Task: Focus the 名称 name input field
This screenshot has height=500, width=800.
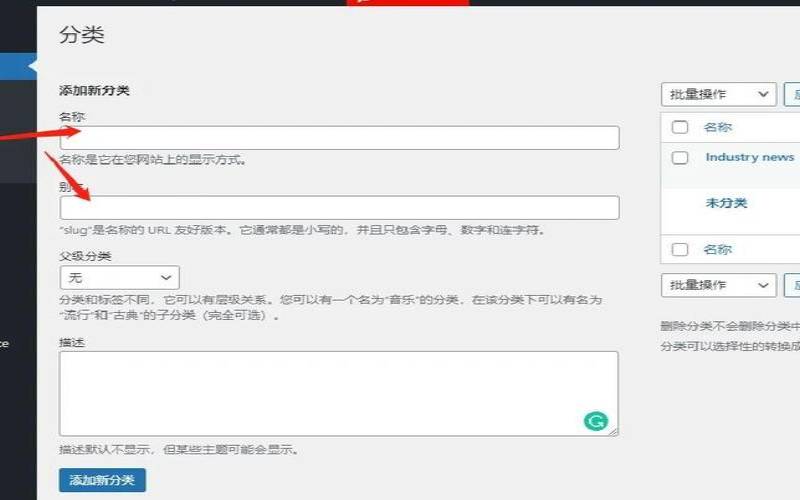Action: pyautogui.click(x=339, y=138)
